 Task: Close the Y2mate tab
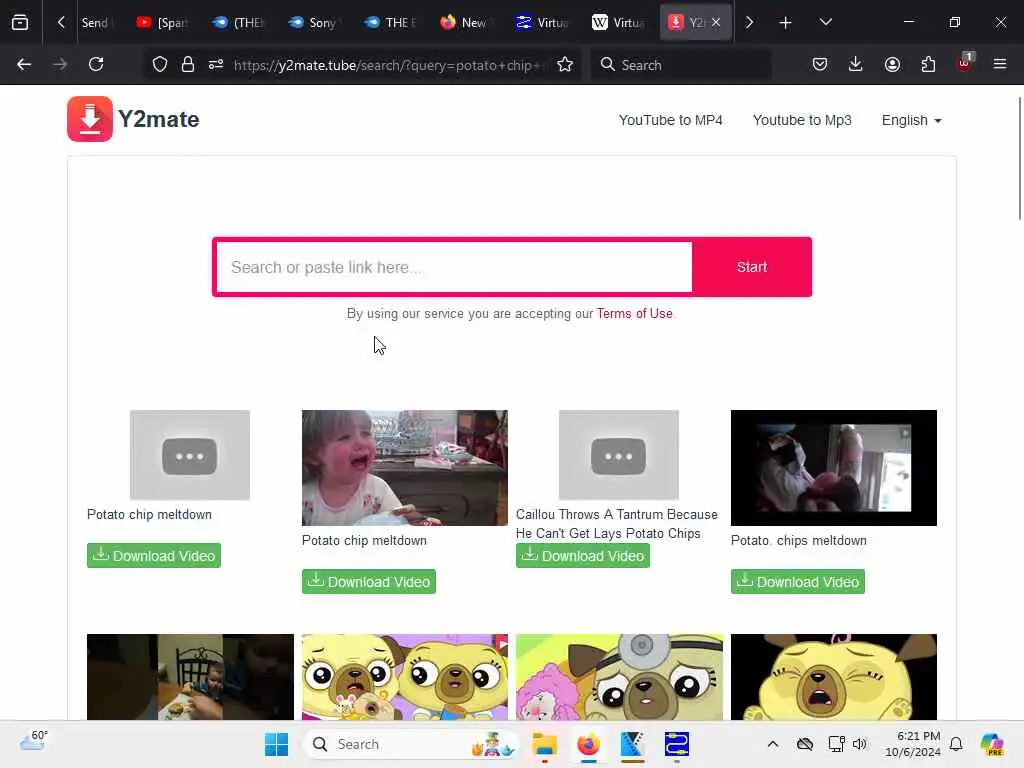[716, 22]
